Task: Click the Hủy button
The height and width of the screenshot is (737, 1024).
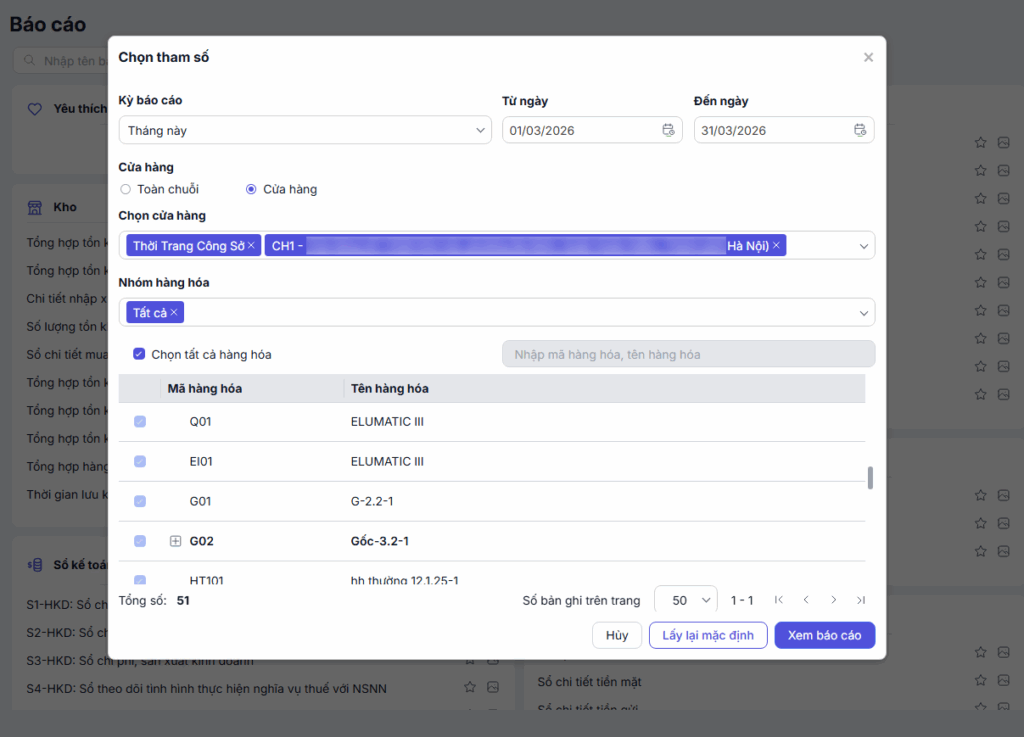Action: pyautogui.click(x=617, y=635)
